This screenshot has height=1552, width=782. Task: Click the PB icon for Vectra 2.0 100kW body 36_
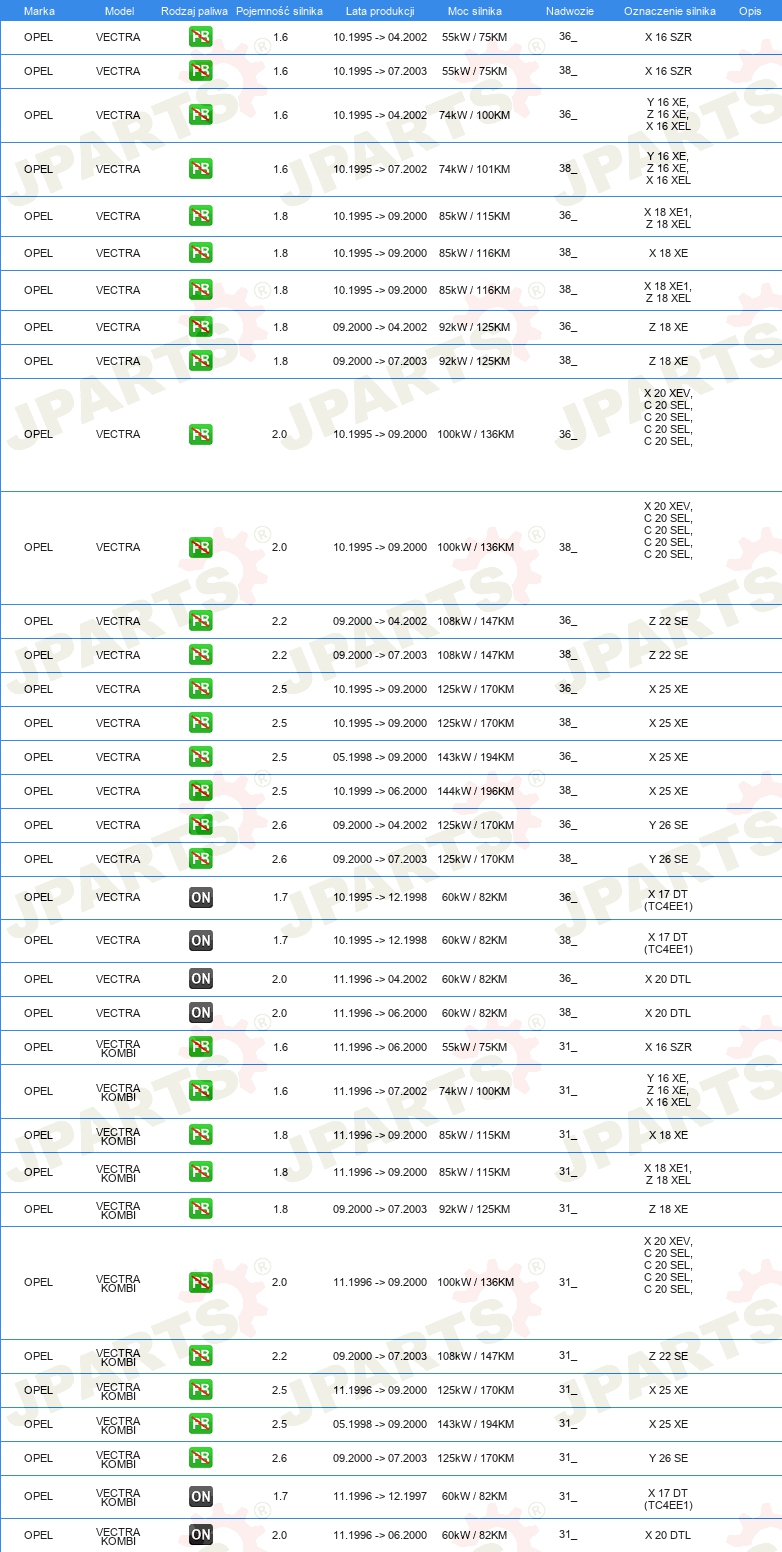click(201, 435)
